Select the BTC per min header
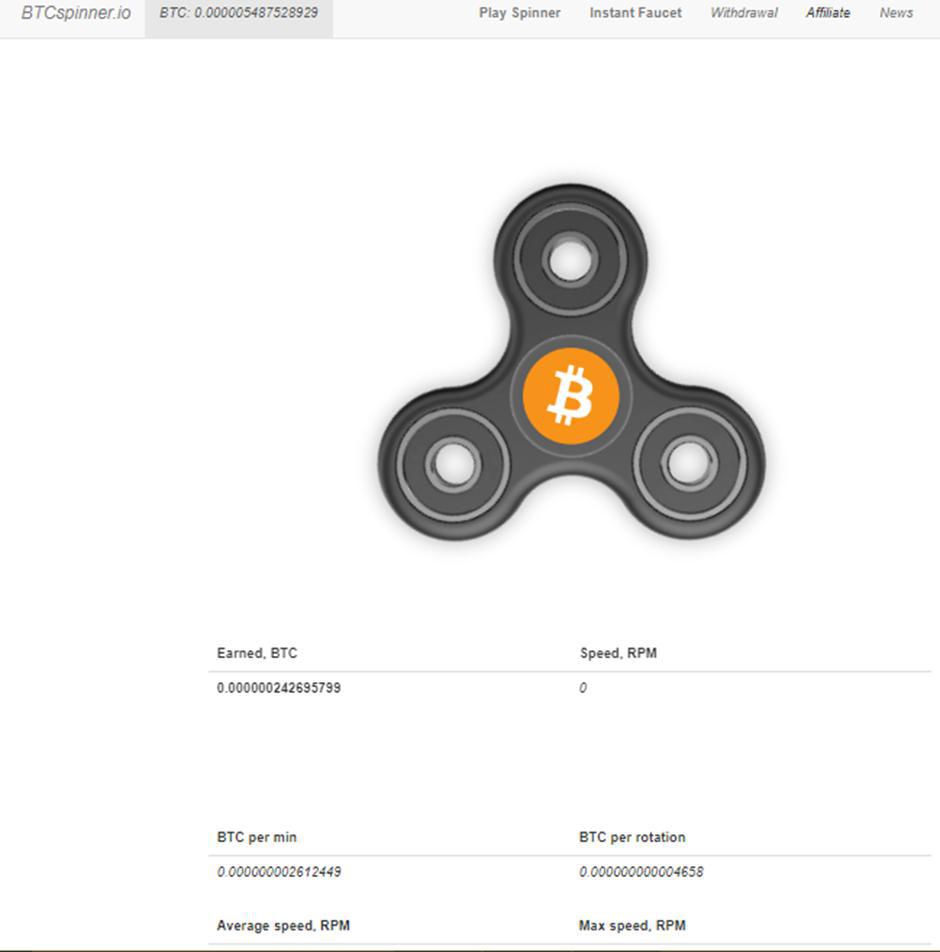940x952 pixels. tap(257, 837)
